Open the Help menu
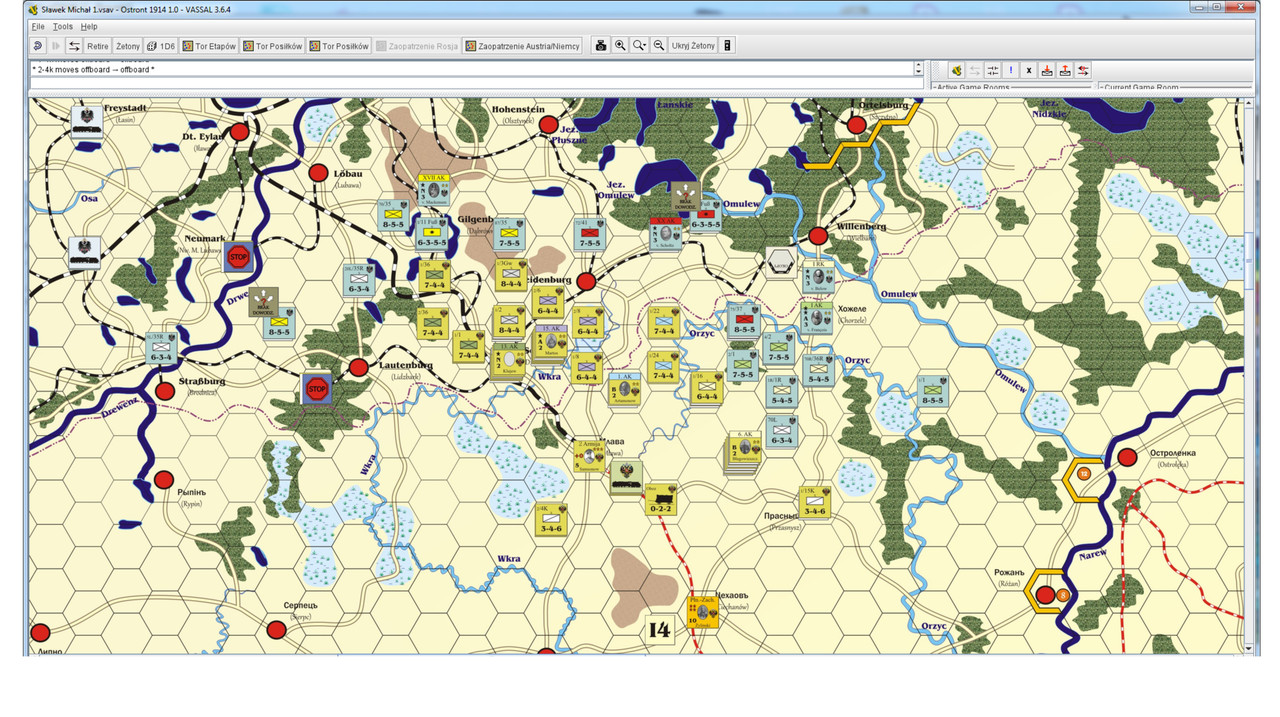 point(89,26)
